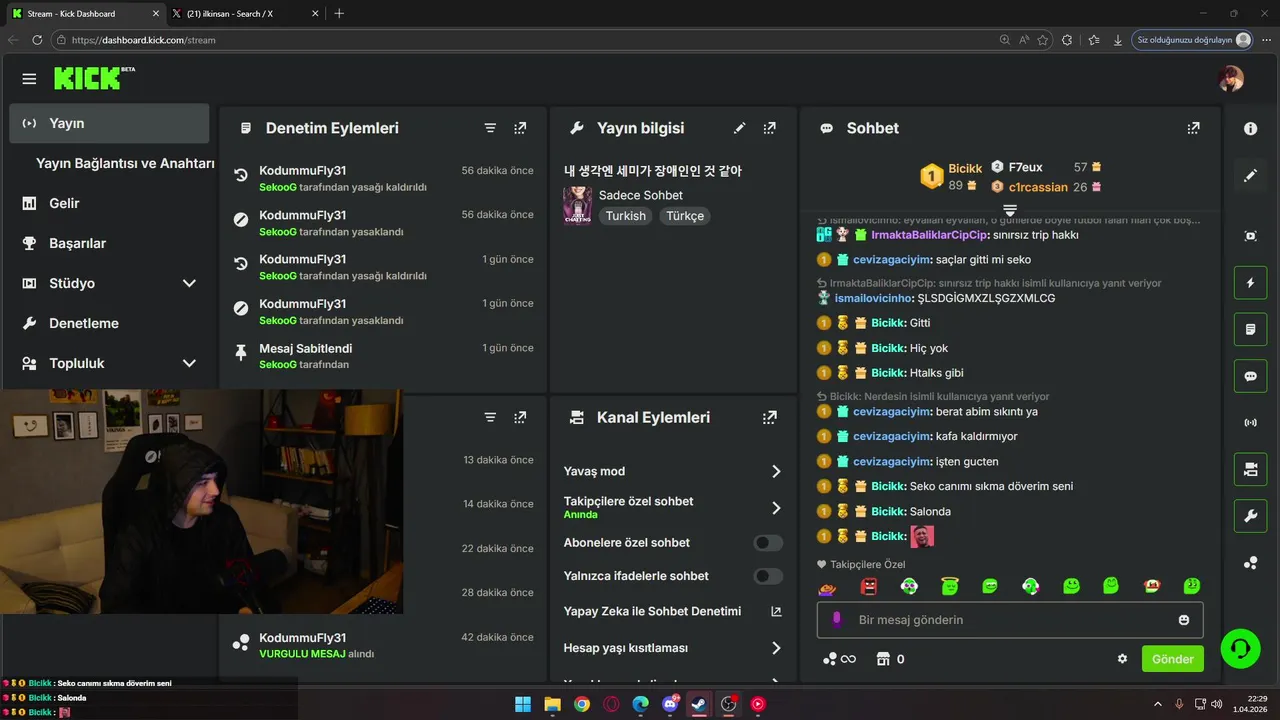Open external link for Yapay Zeka ile Sohbet Denetimi
Viewport: 1280px width, 720px height.
tap(776, 611)
